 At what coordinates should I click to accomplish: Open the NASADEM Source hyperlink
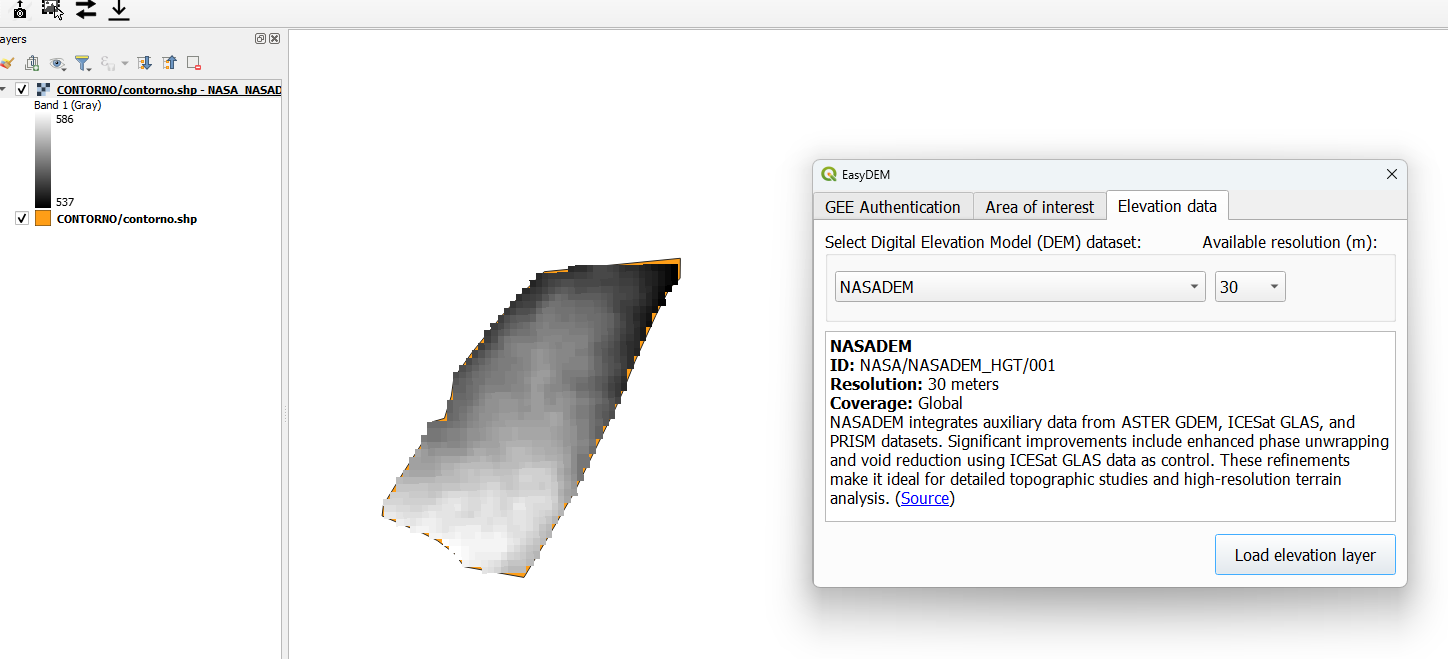(x=923, y=498)
